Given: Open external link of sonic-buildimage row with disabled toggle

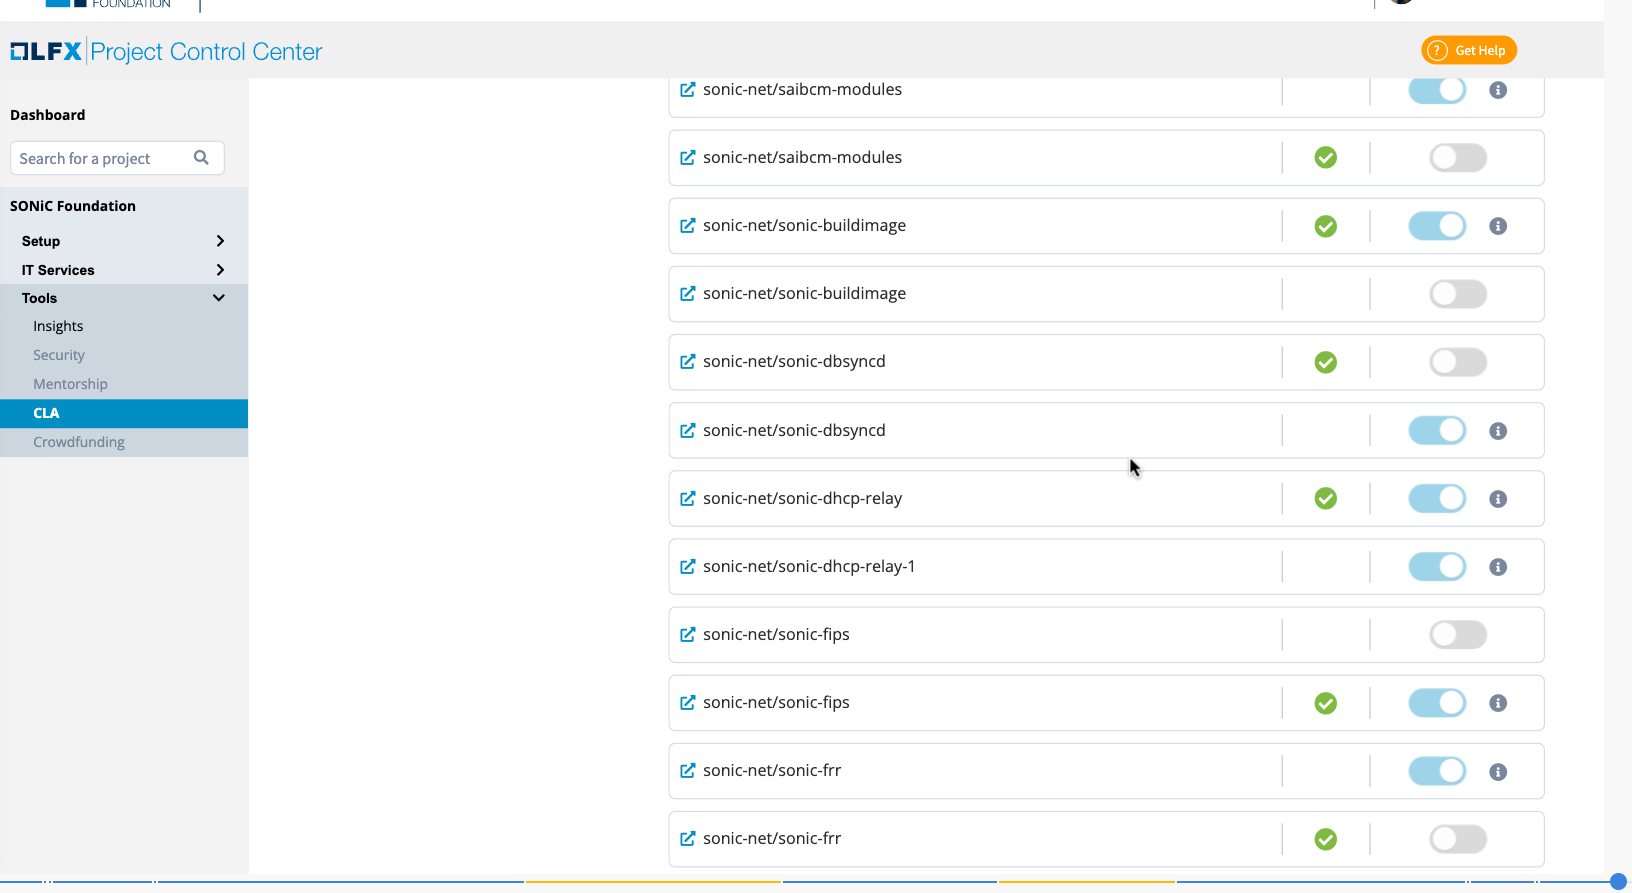Looking at the screenshot, I should 688,294.
